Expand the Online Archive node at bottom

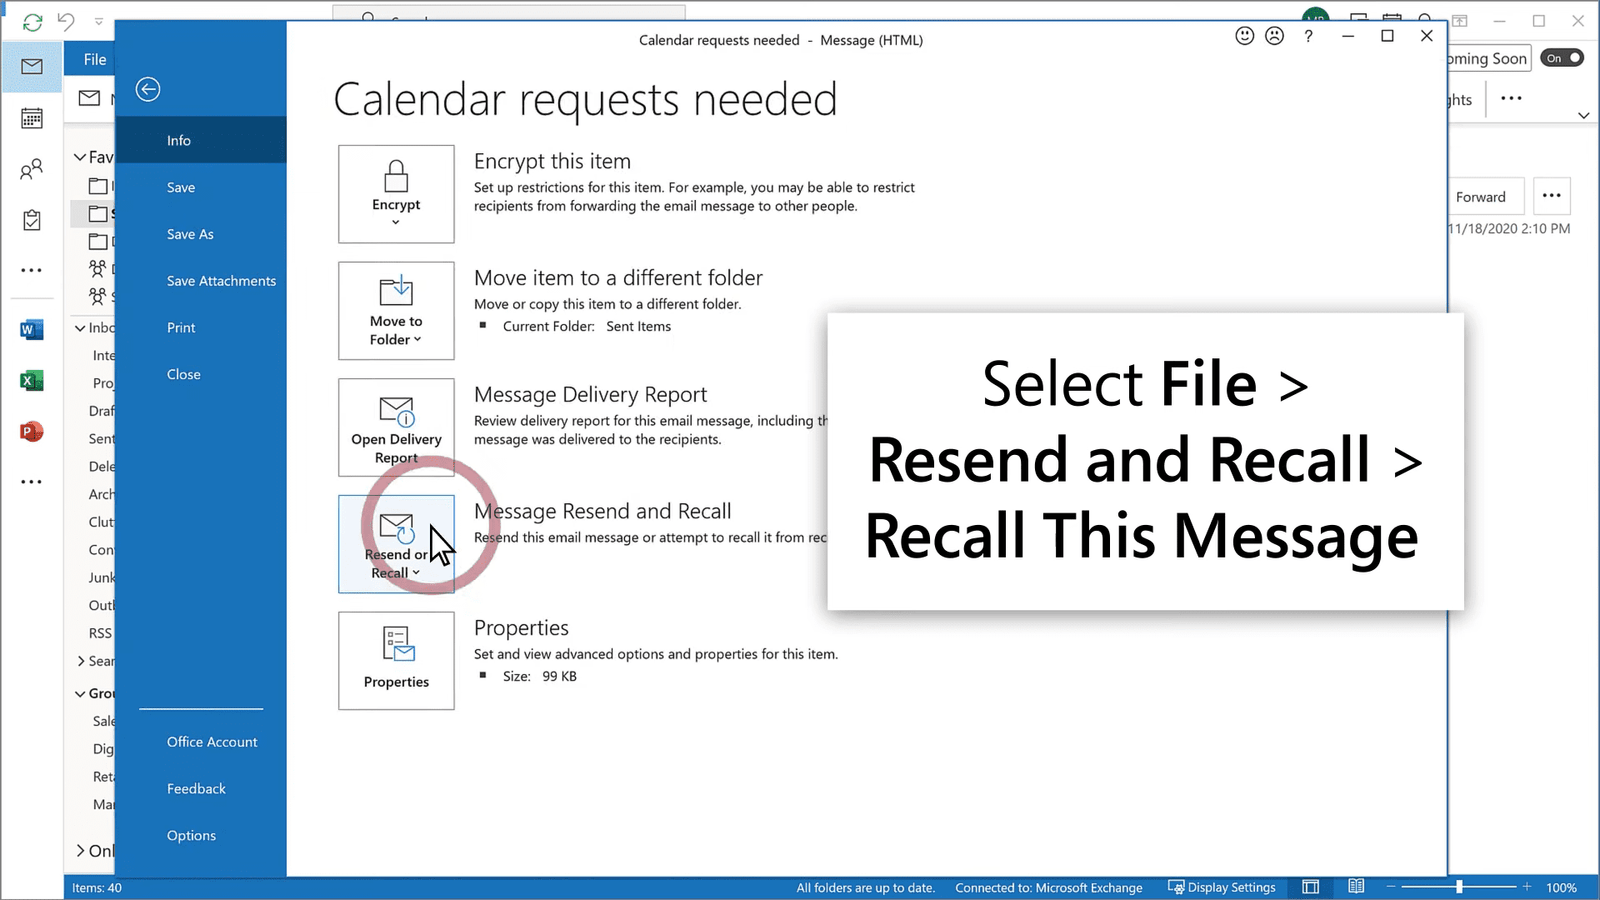coord(80,851)
